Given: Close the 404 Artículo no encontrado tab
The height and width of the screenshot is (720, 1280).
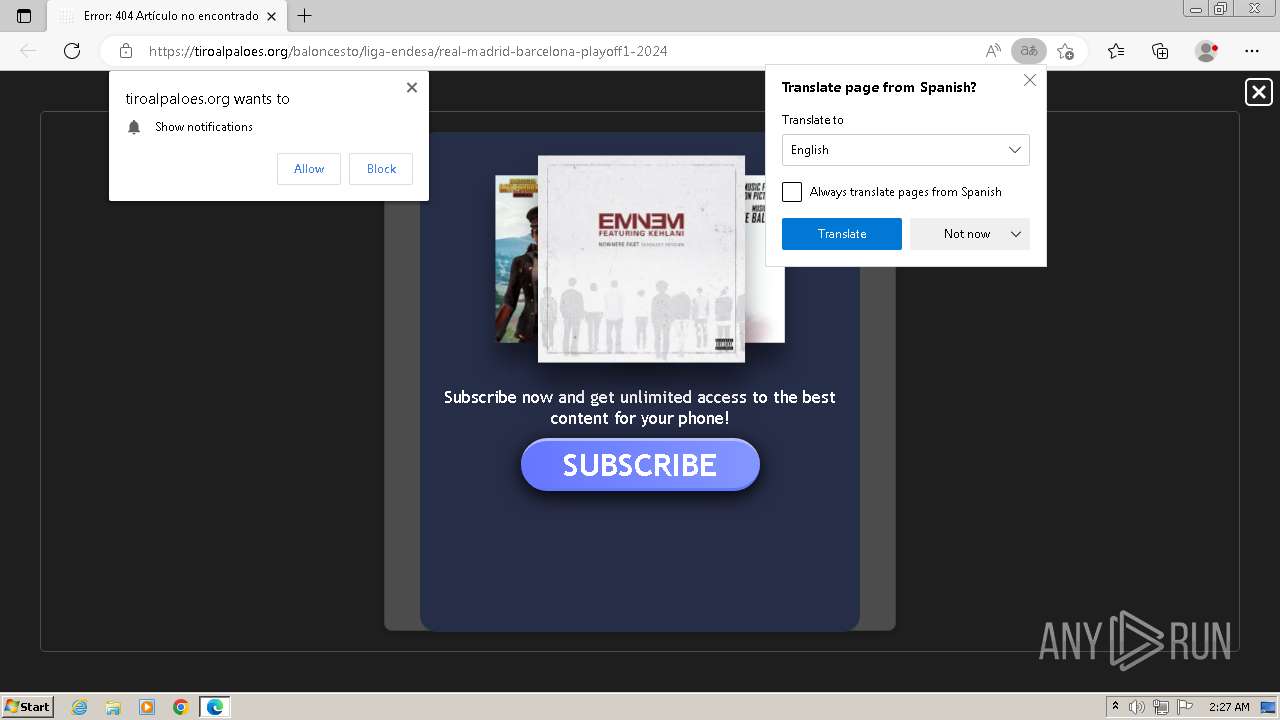Looking at the screenshot, I should click(271, 16).
